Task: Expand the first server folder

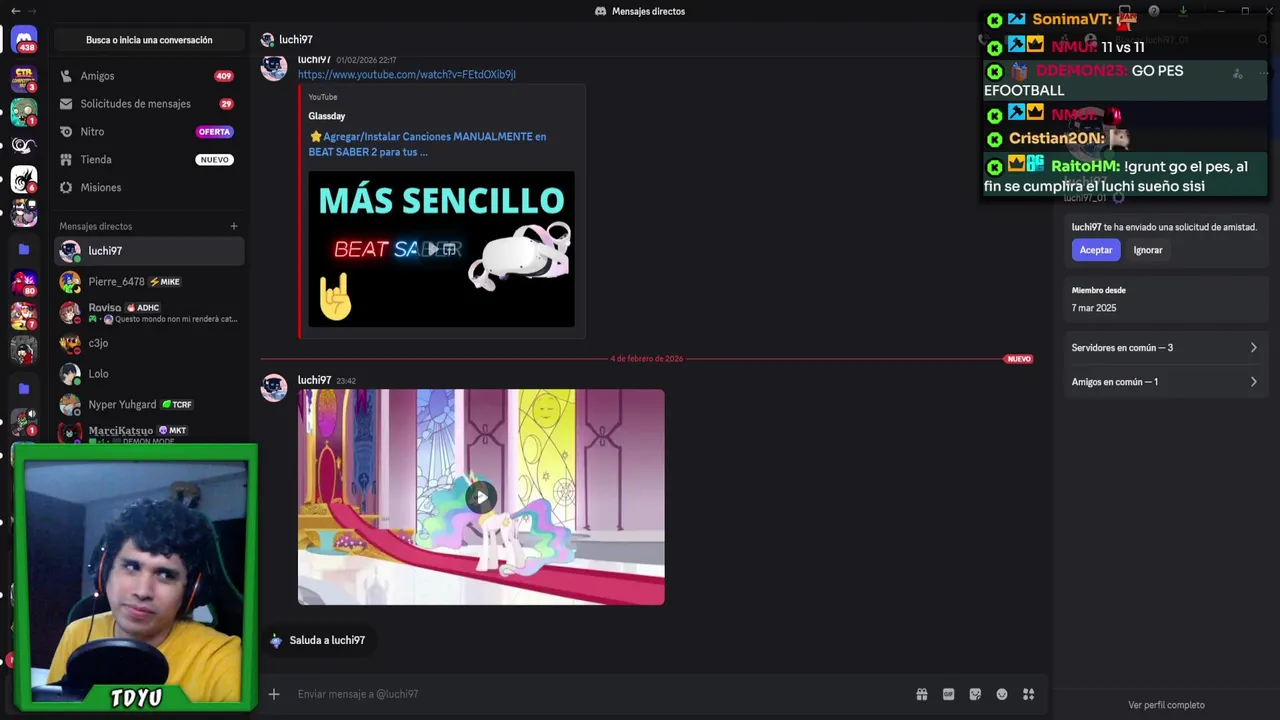Action: click(24, 249)
